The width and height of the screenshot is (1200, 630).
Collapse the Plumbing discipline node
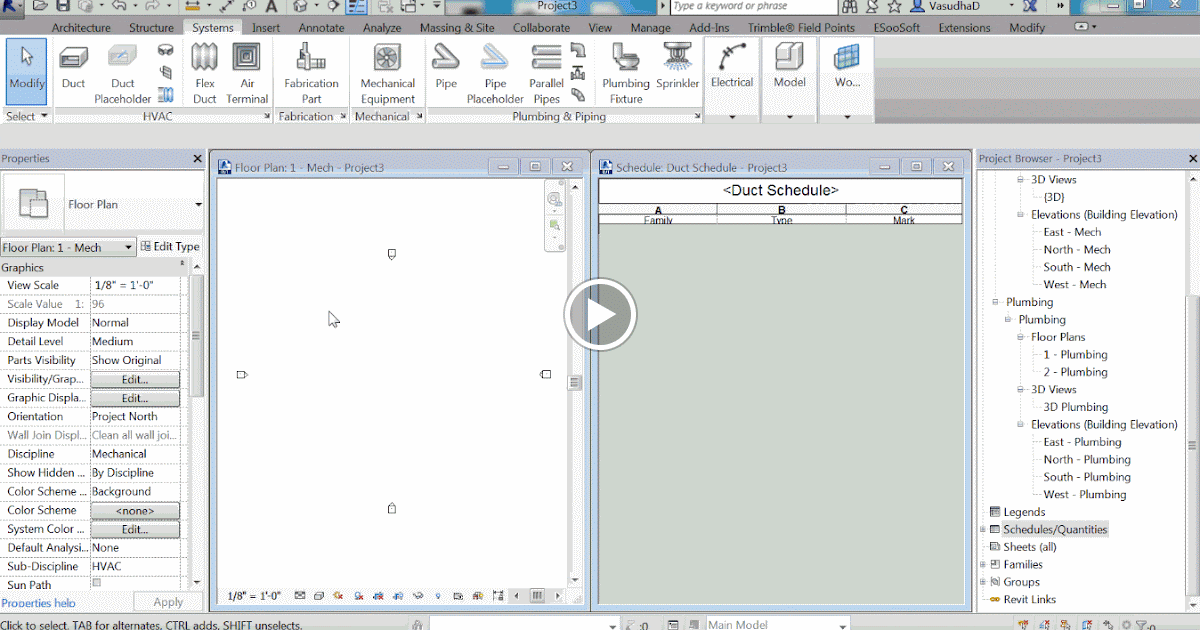[x=996, y=302]
